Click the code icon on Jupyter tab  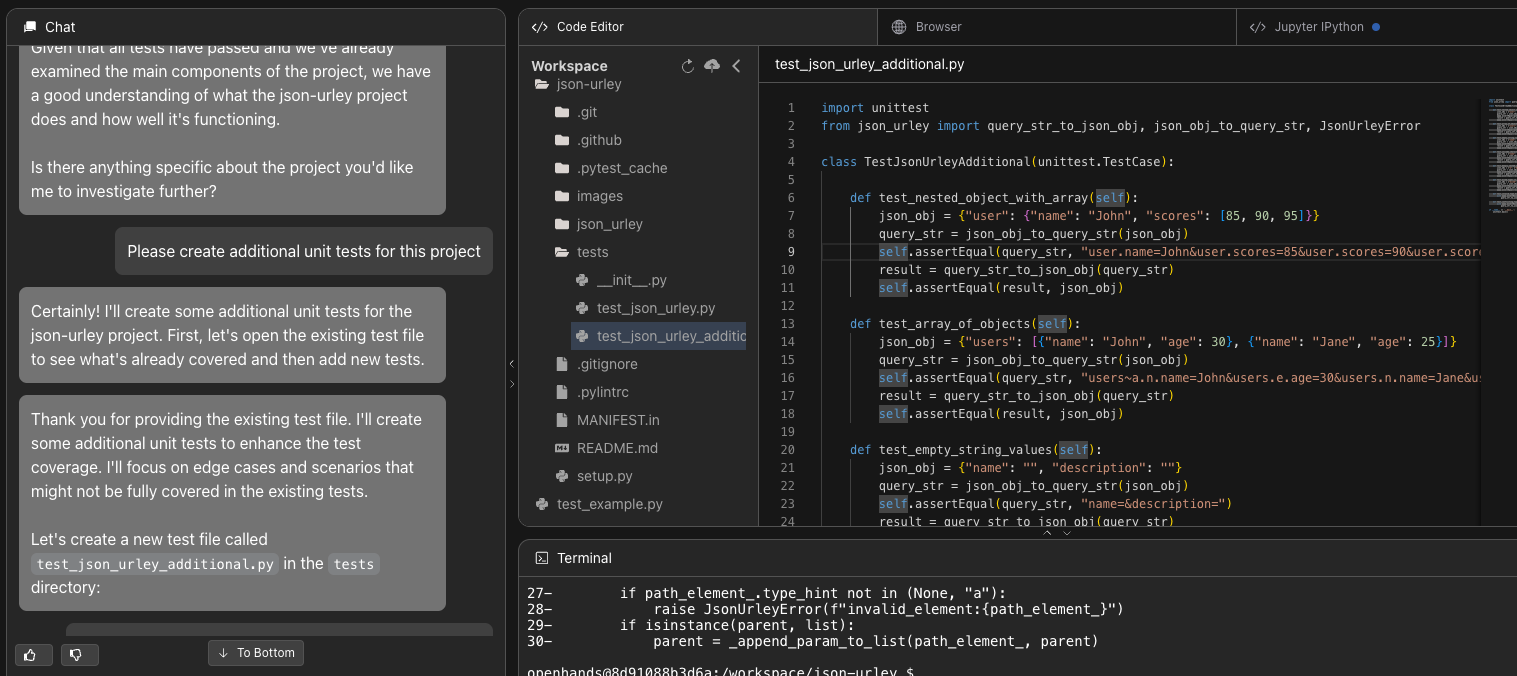[1257, 27]
